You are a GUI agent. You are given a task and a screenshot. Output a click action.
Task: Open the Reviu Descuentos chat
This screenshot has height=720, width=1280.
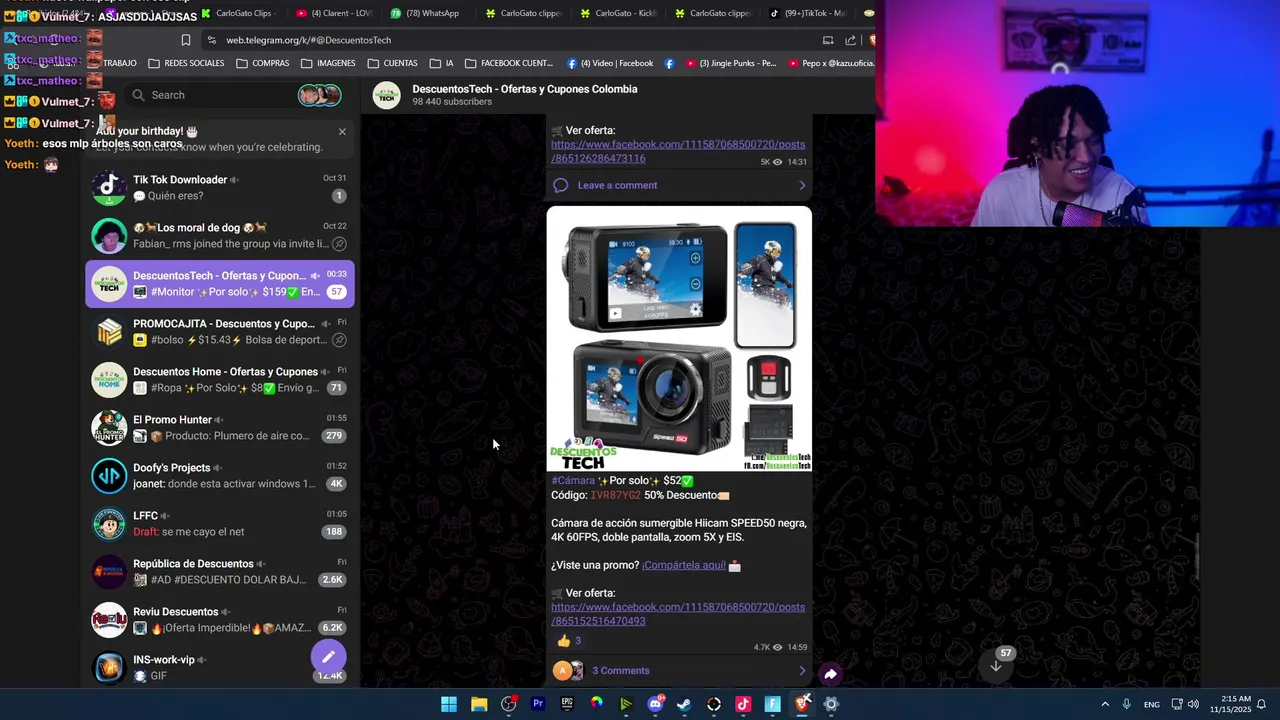(220, 620)
